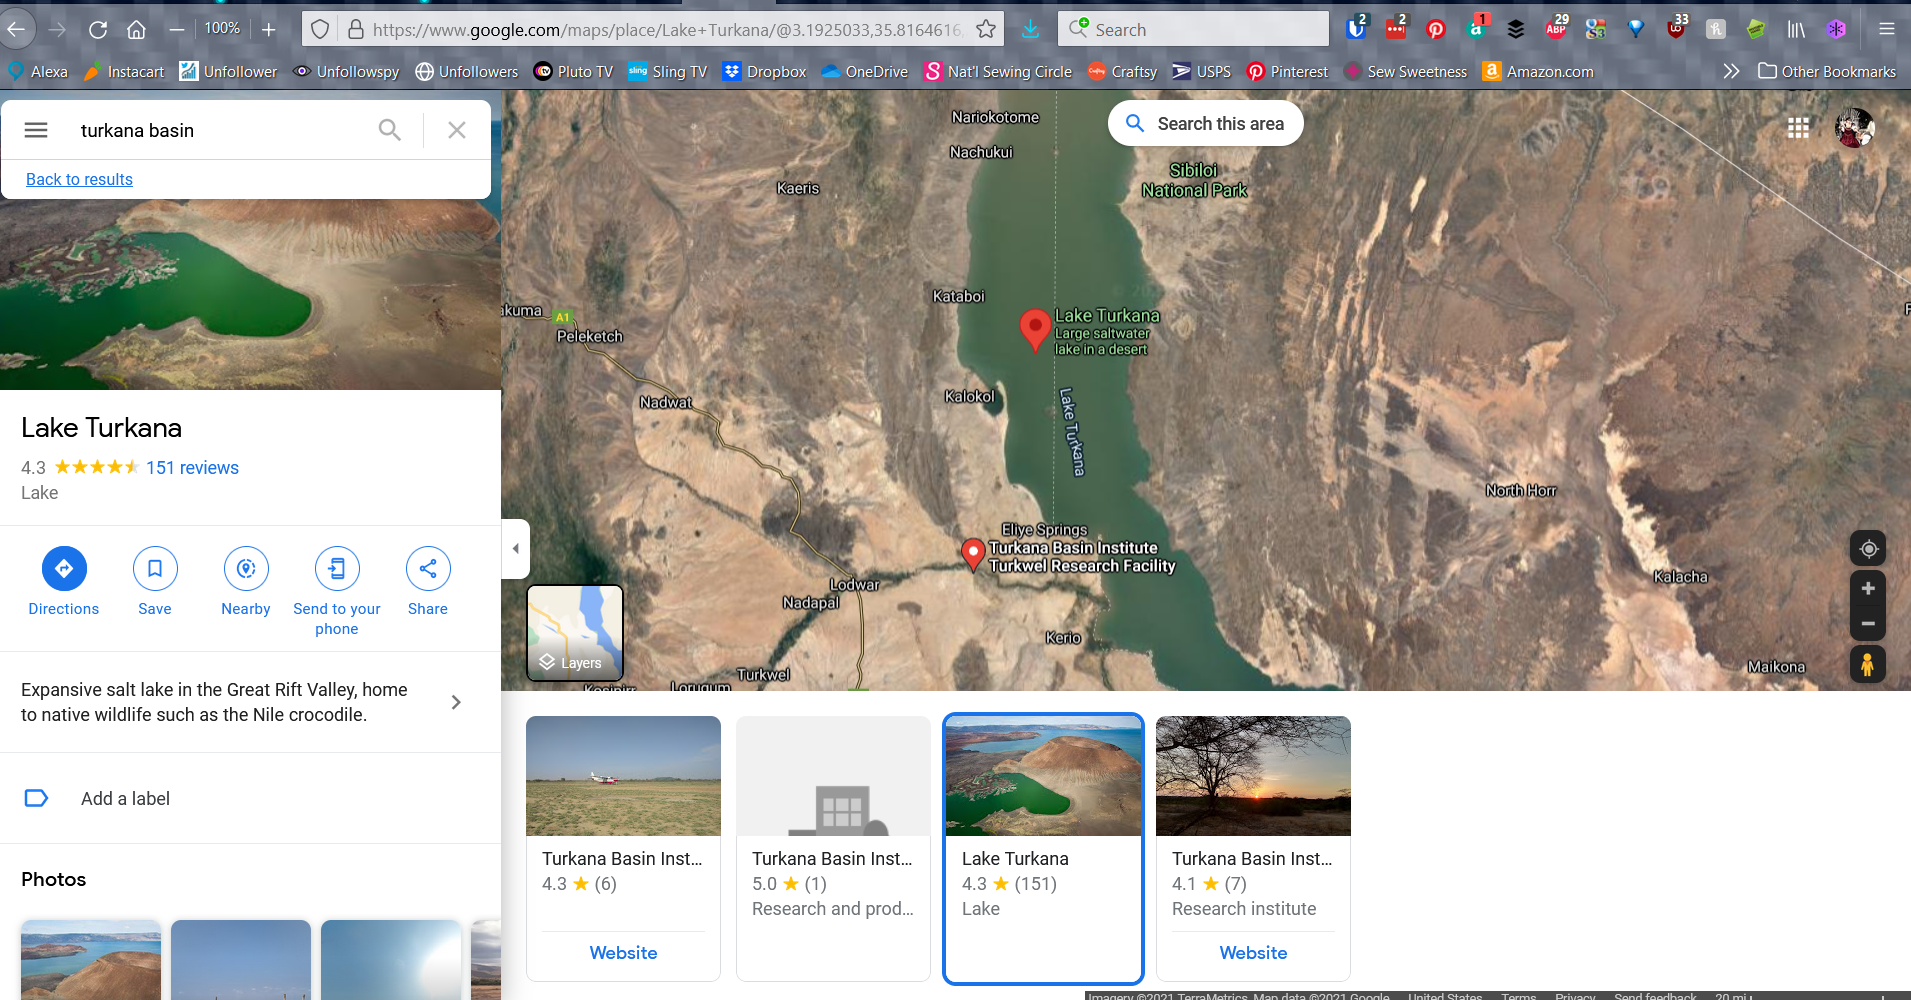Click the browser Search box
Screen dimensions: 1911x1000
pos(1193,29)
